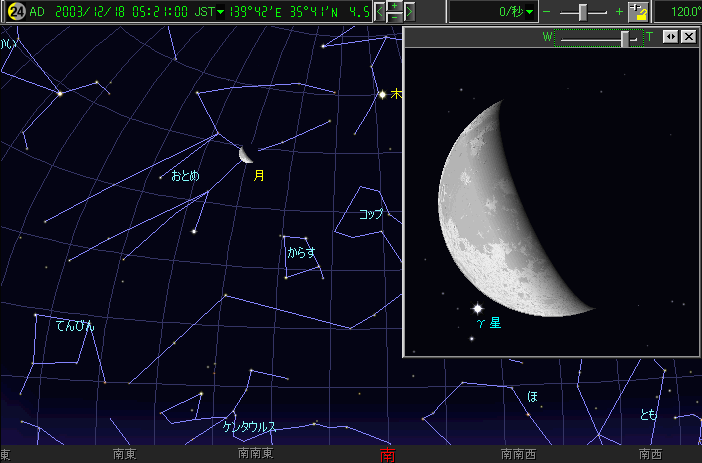Image resolution: width=702 pixels, height=463 pixels.
Task: Click the longitude latitude location display
Action: [x=285, y=12]
